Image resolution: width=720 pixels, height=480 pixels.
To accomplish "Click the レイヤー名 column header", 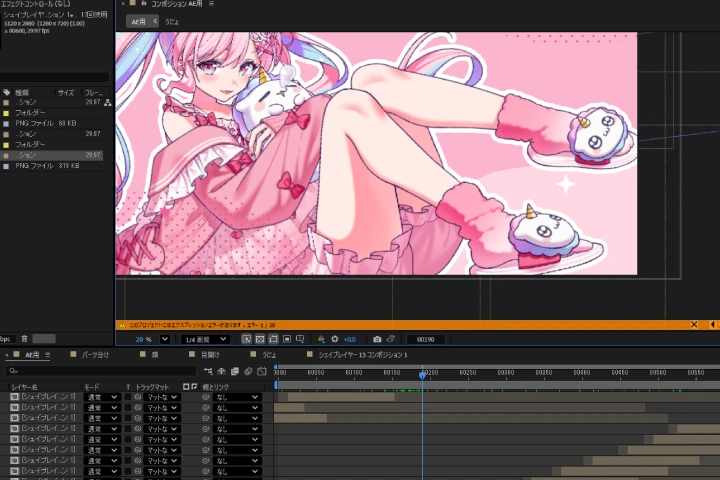I will (x=24, y=387).
